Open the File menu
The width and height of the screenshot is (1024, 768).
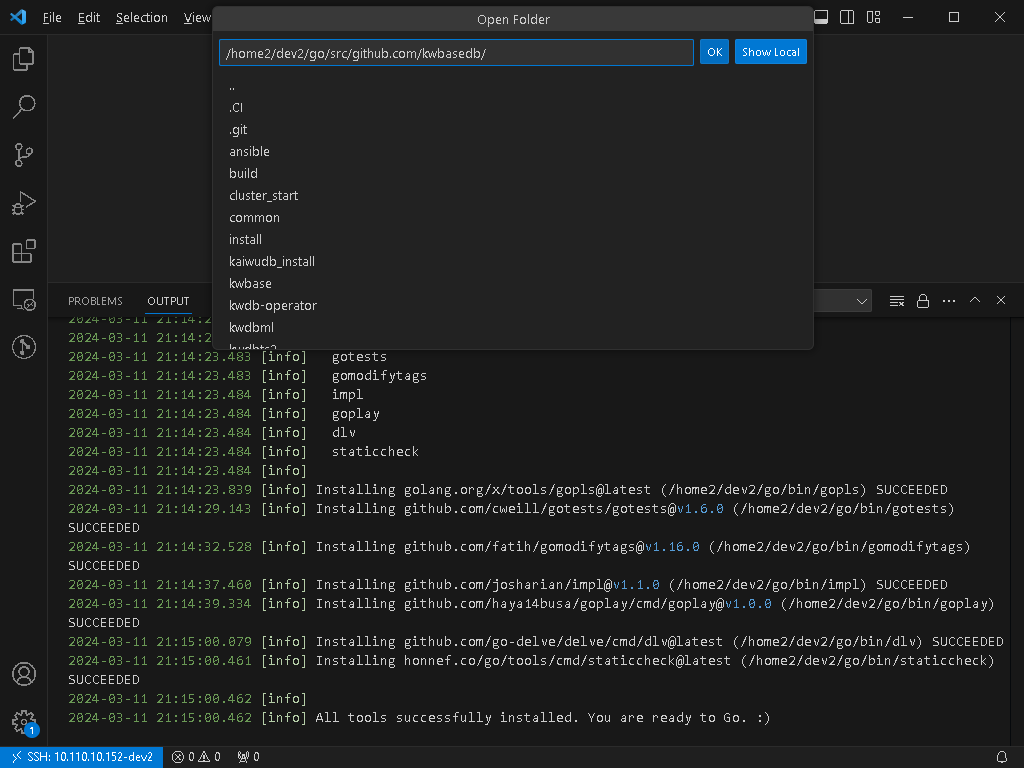click(51, 17)
